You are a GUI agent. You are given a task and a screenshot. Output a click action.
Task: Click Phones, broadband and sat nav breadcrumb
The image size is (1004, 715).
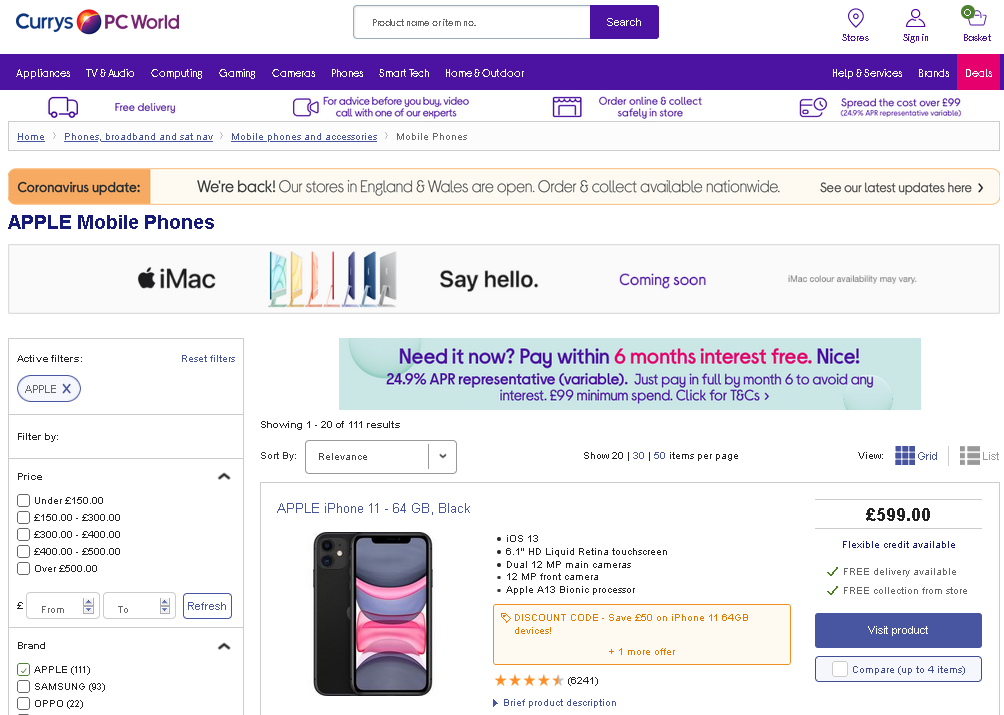click(138, 136)
